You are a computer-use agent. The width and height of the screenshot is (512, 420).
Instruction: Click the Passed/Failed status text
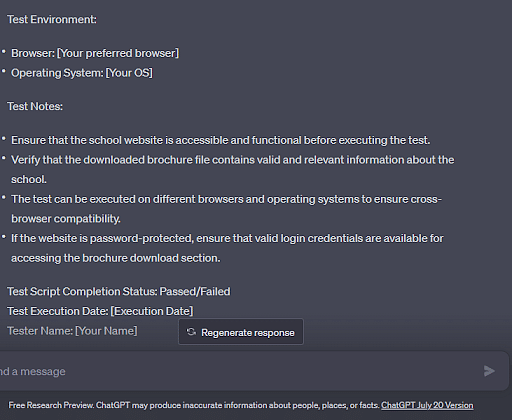tap(195, 291)
